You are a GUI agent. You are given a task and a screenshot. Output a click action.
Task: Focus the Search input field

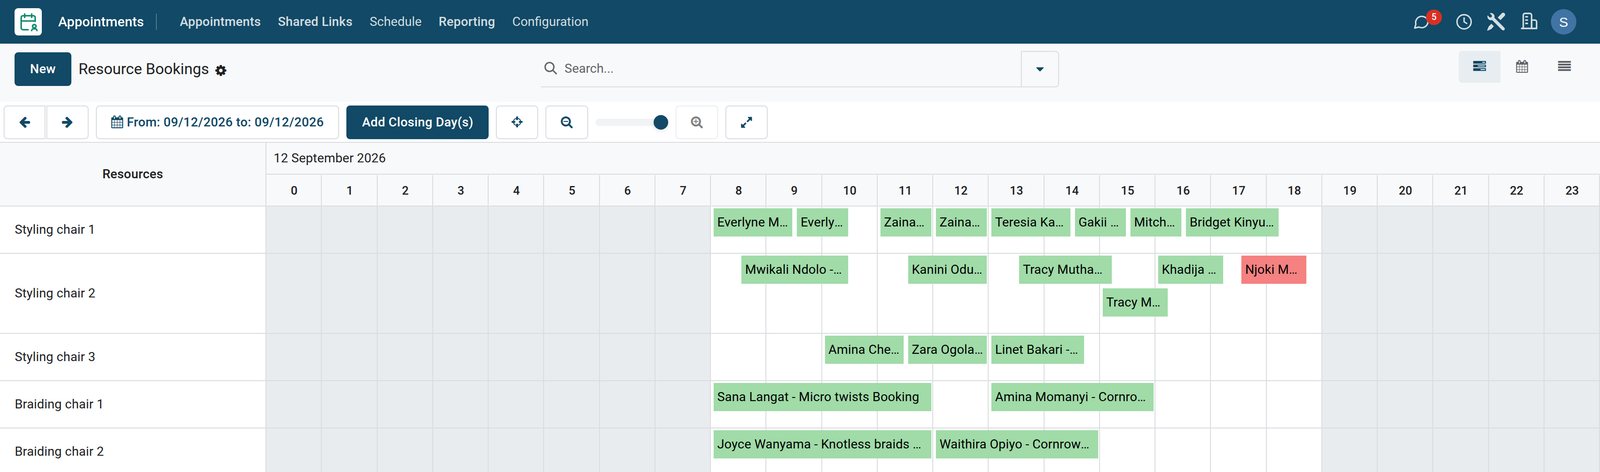pyautogui.click(x=788, y=69)
